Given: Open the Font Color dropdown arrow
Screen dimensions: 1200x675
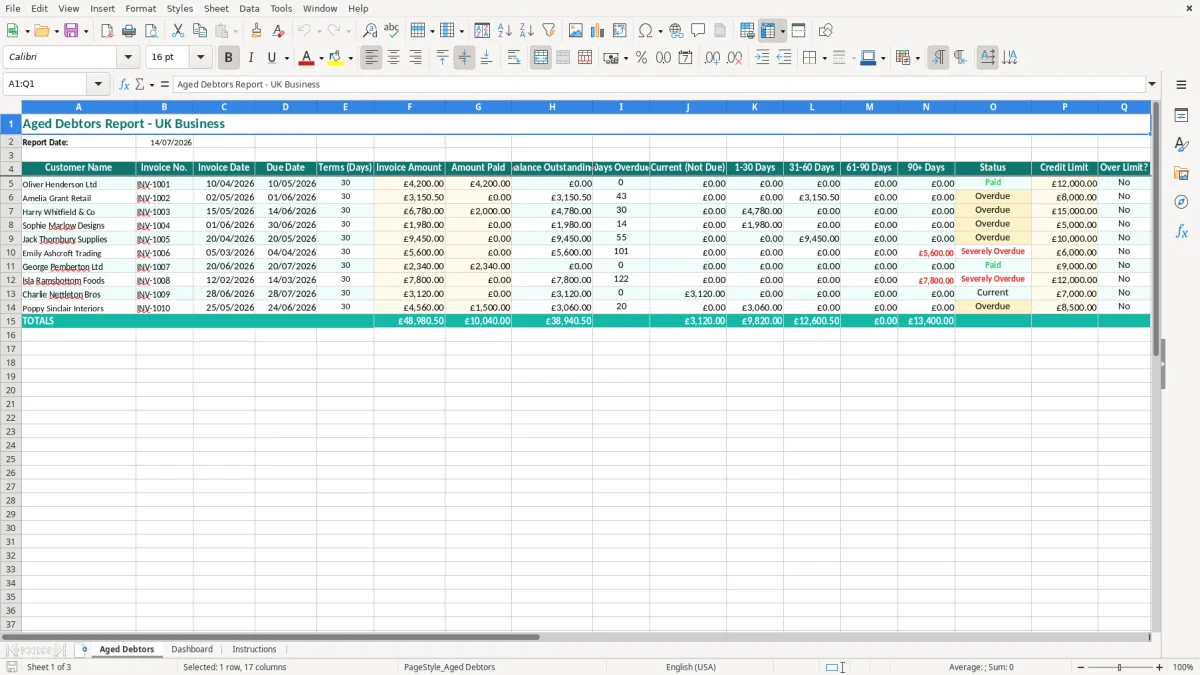Looking at the screenshot, I should 321,58.
